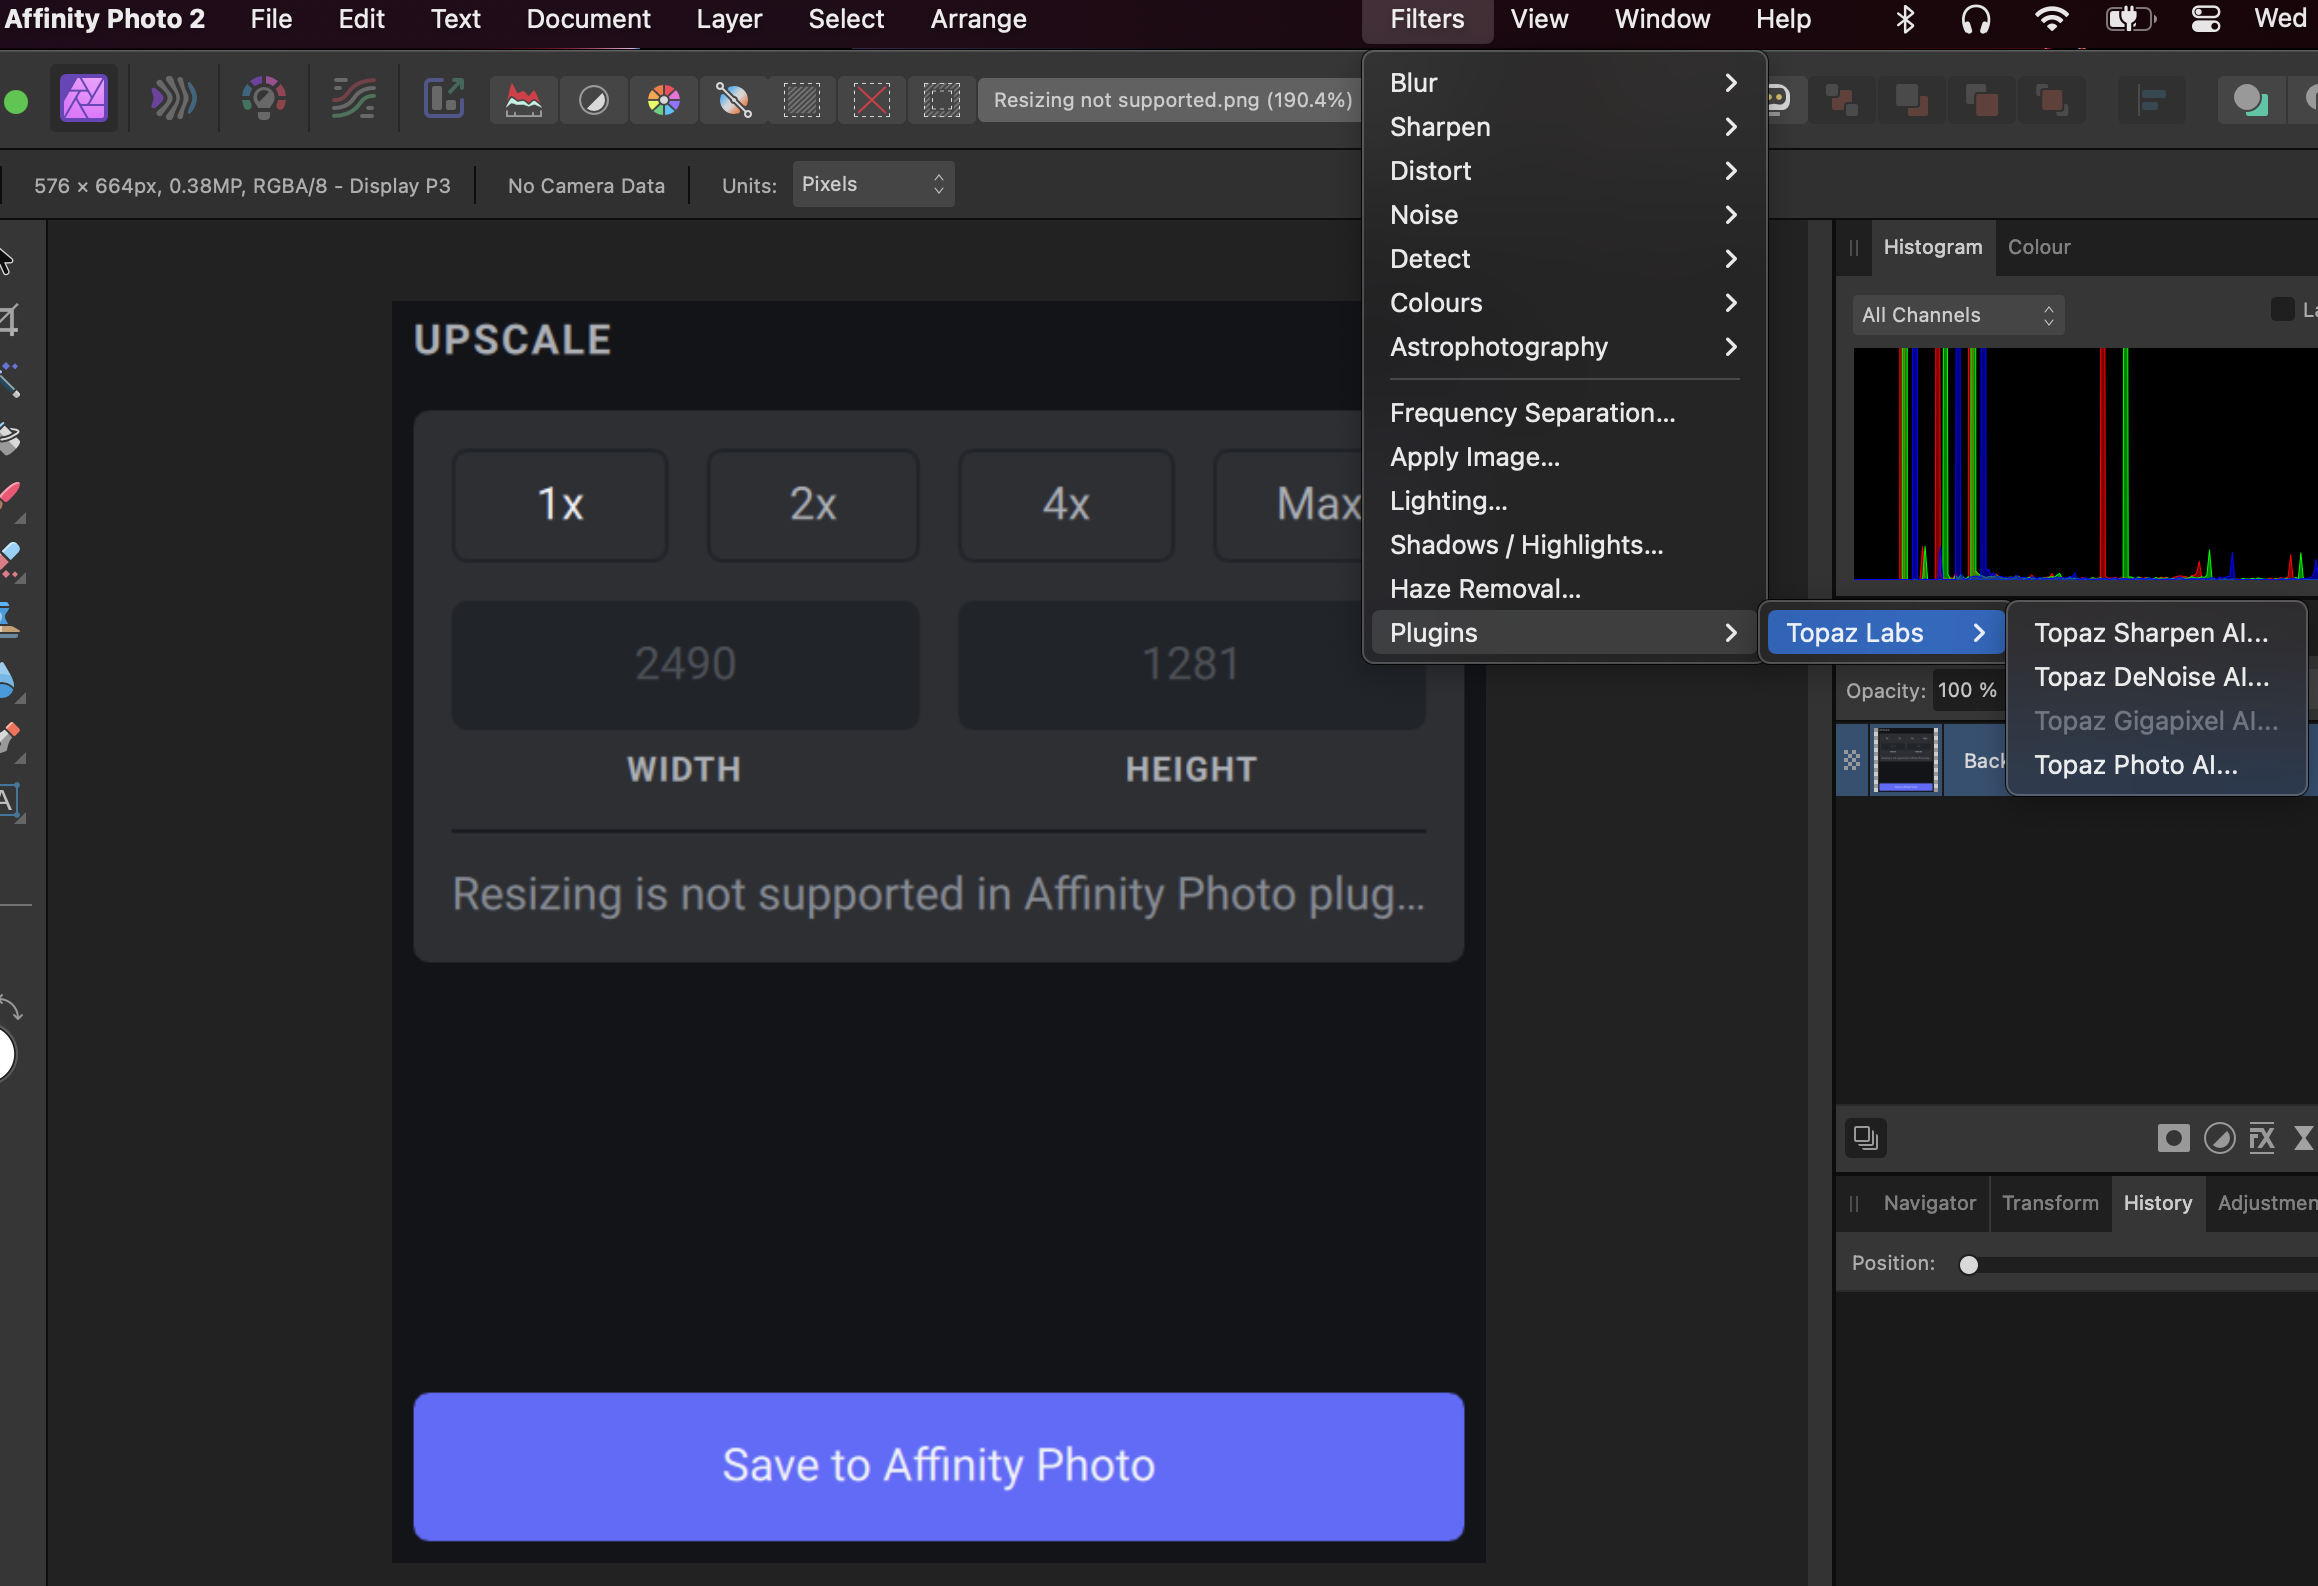Click the mask layer icon in Layers panel

(x=2173, y=1138)
